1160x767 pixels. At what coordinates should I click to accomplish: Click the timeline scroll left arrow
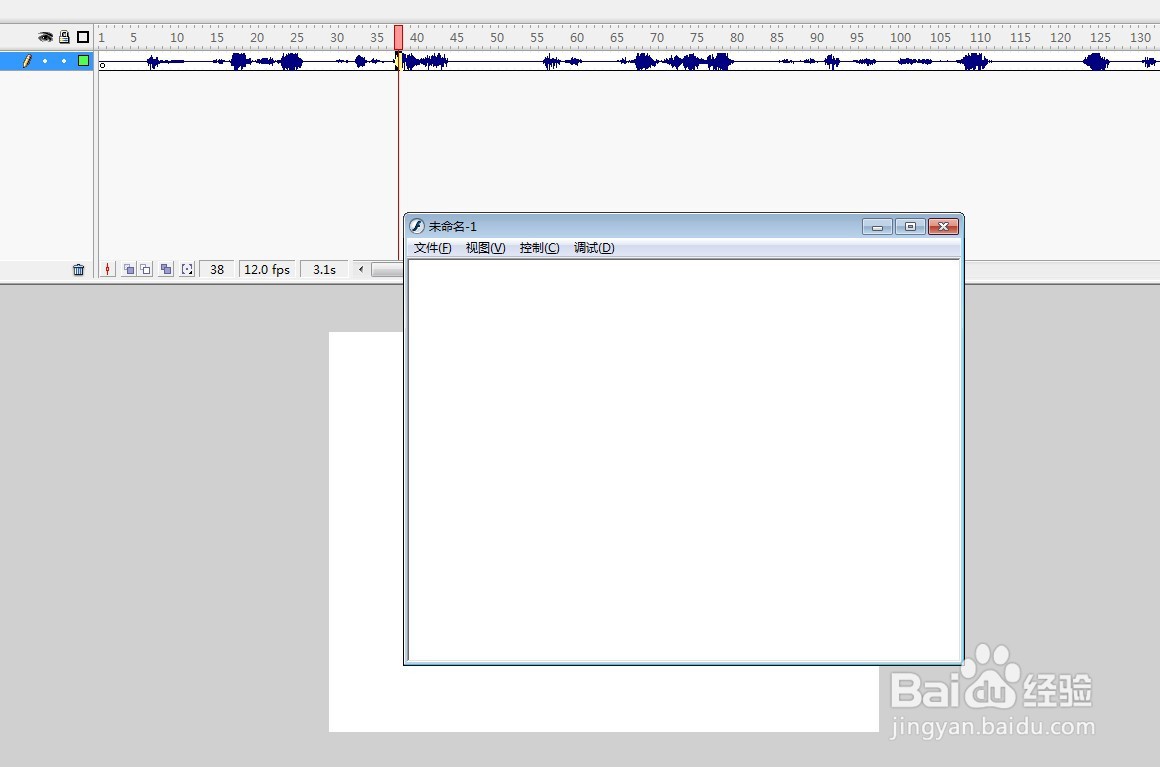pos(361,269)
